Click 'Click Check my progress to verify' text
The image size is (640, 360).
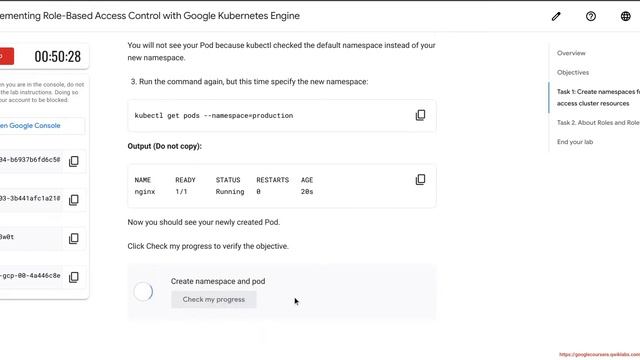pos(208,246)
